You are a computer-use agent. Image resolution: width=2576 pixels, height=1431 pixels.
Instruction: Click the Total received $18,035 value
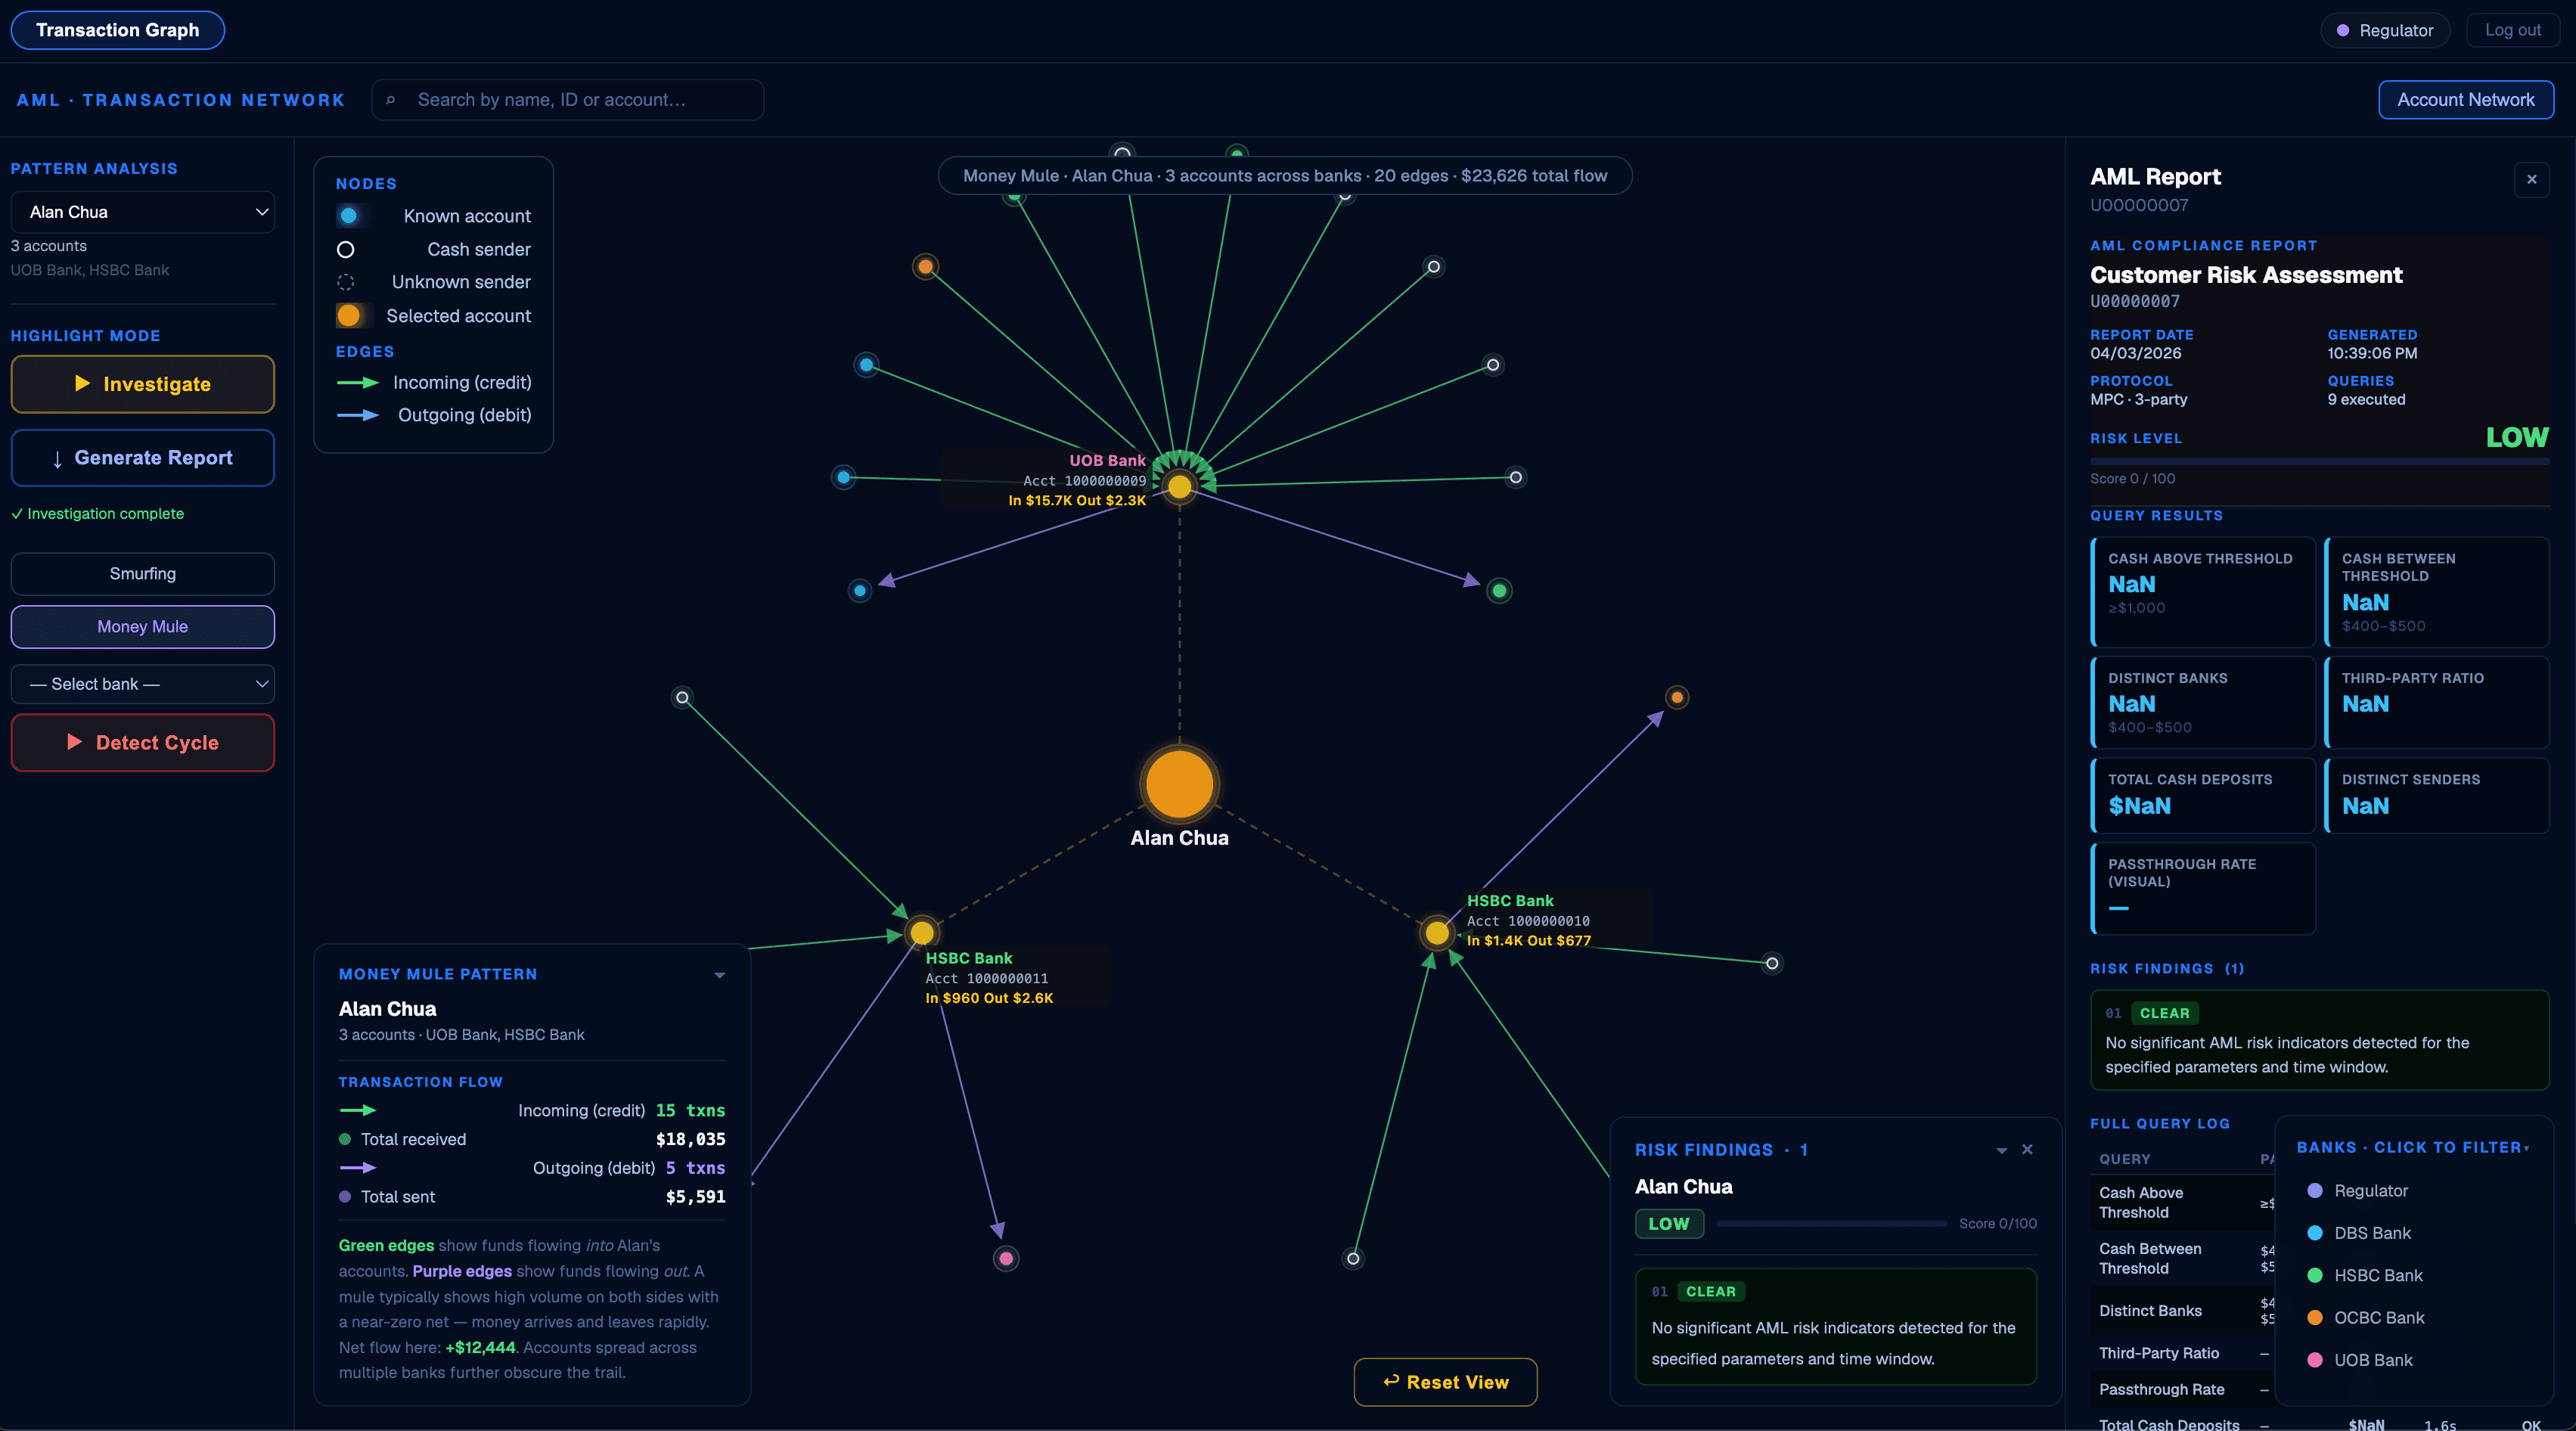(690, 1140)
